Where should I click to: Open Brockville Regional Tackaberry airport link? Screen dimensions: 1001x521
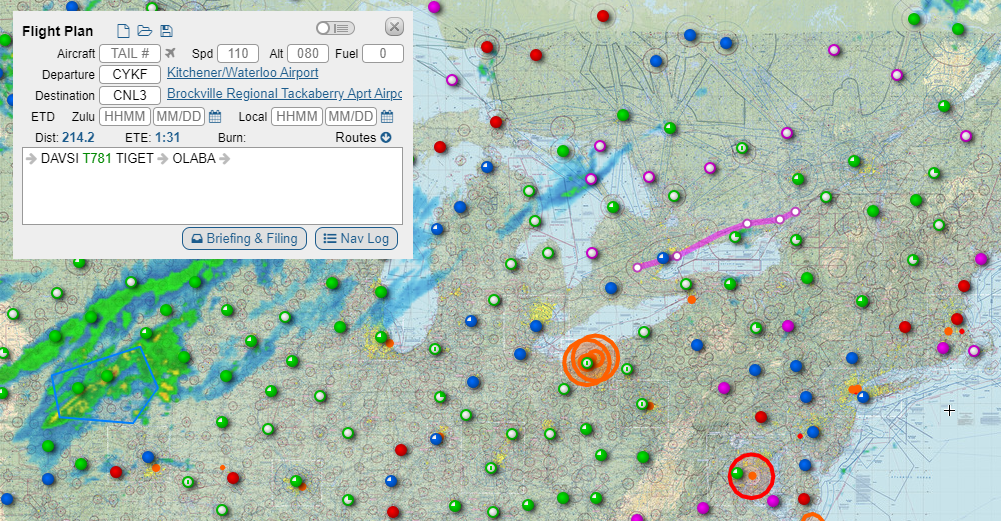[284, 94]
